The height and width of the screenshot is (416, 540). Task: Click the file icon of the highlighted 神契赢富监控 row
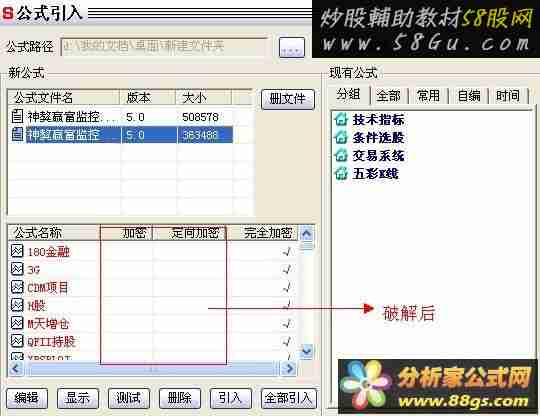pos(17,134)
